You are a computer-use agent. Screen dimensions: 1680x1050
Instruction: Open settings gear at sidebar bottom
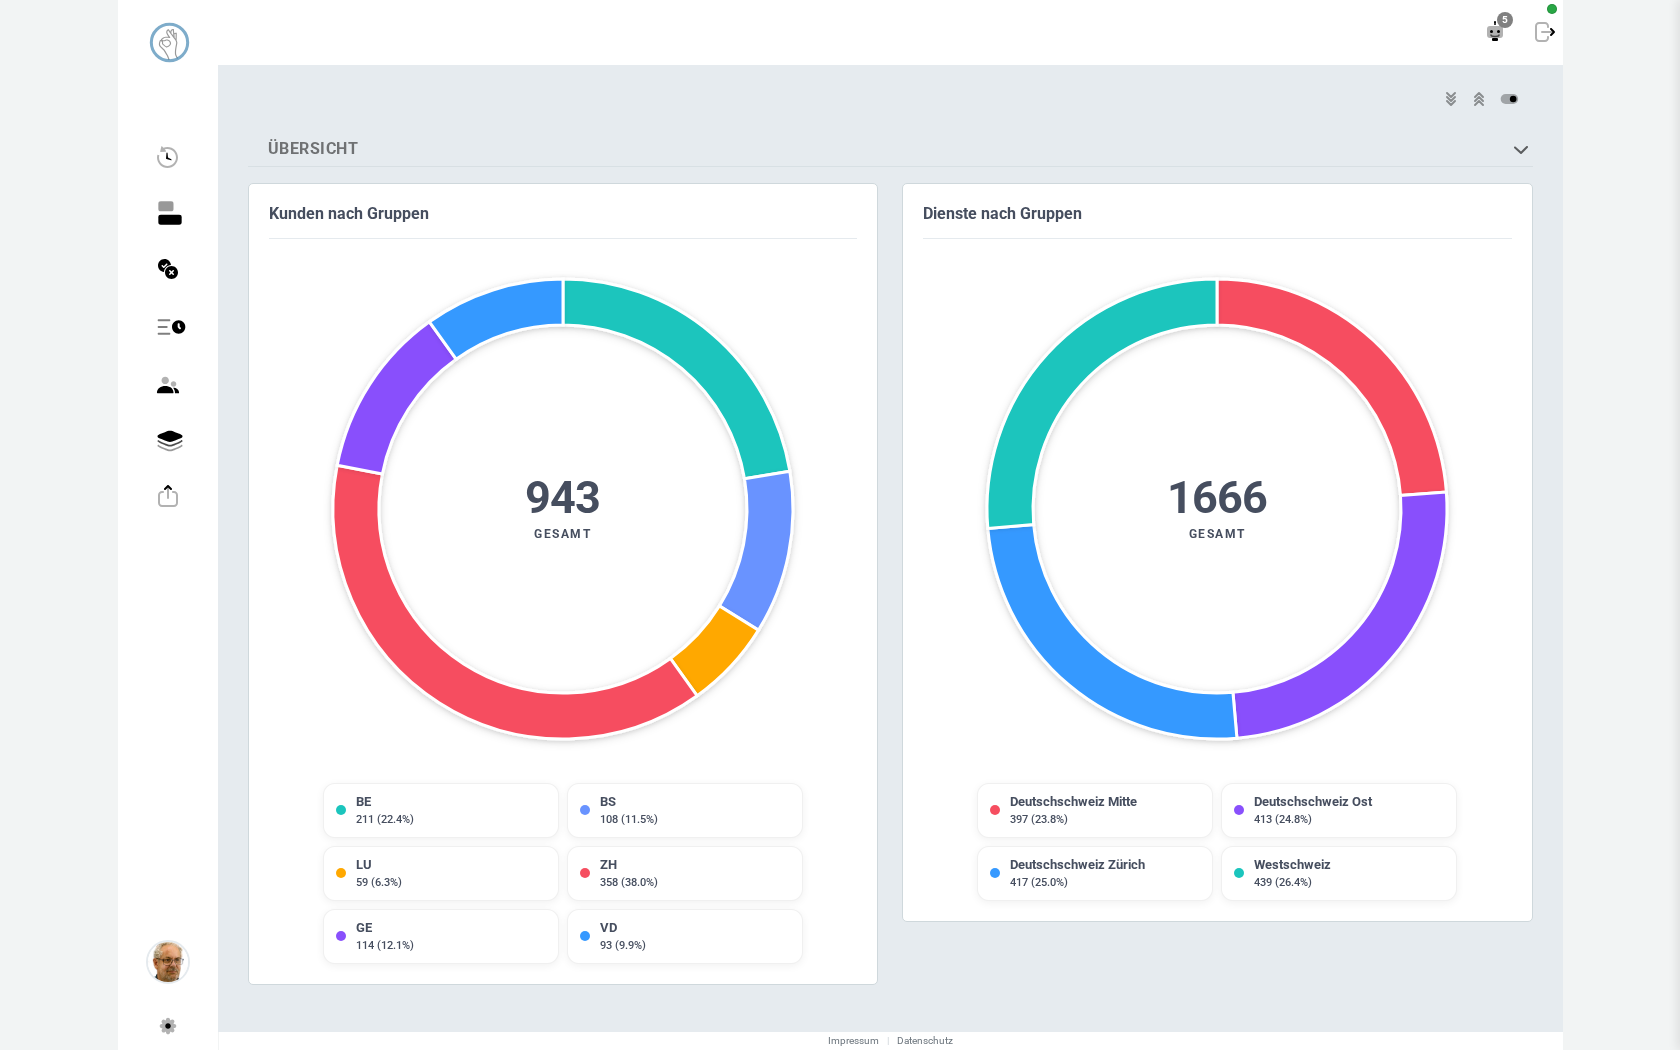coord(168,1026)
